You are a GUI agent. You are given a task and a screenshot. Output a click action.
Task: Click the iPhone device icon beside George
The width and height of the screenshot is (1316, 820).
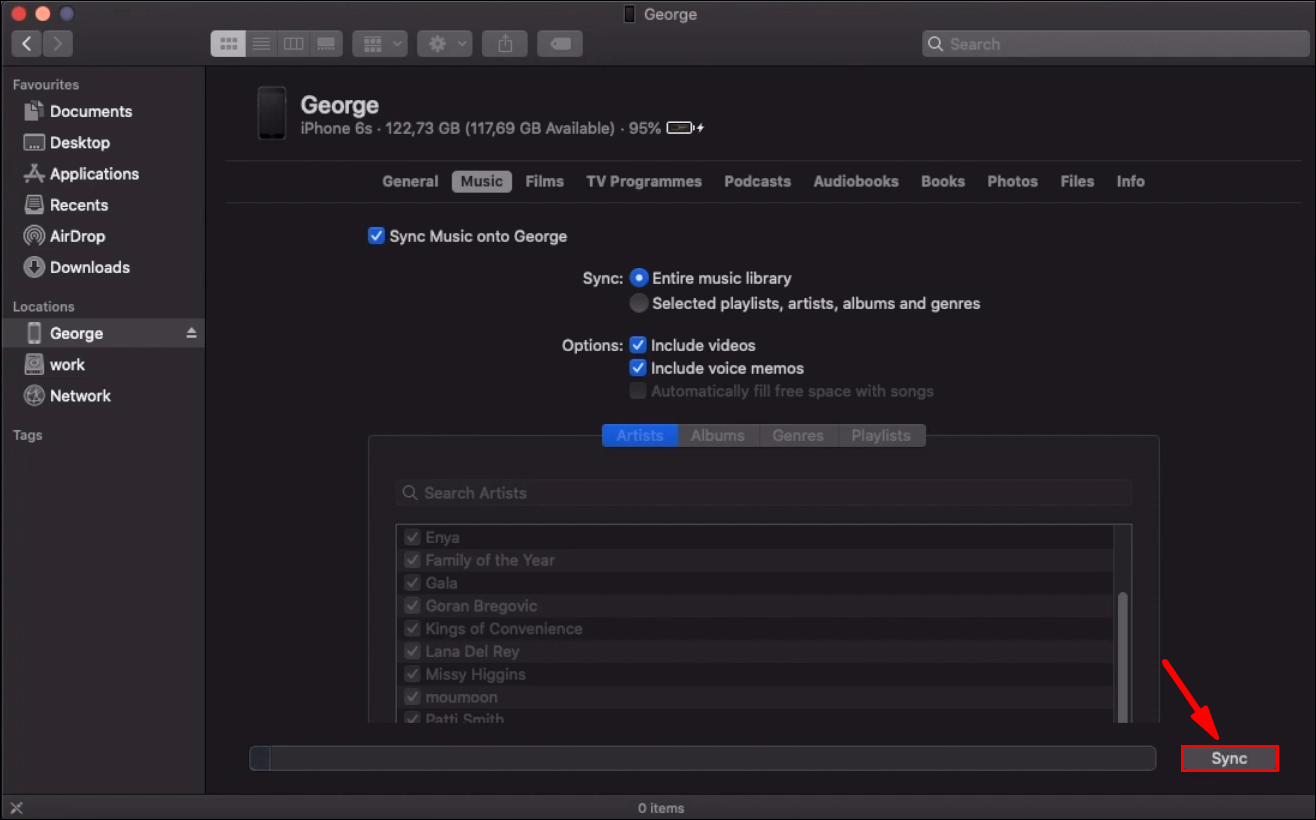coord(271,113)
